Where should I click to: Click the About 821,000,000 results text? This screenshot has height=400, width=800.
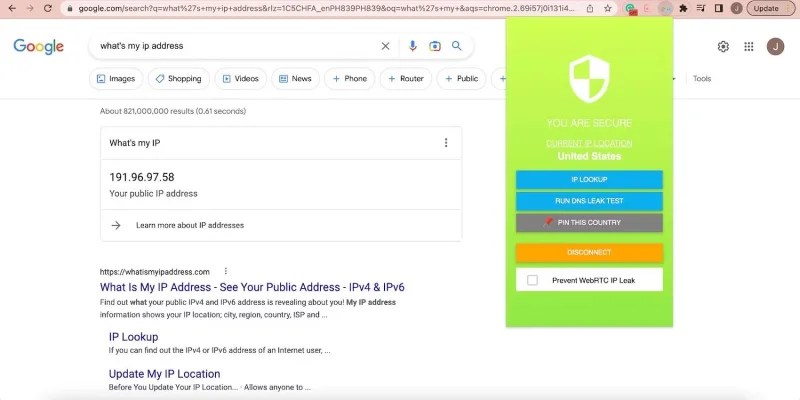[172, 111]
